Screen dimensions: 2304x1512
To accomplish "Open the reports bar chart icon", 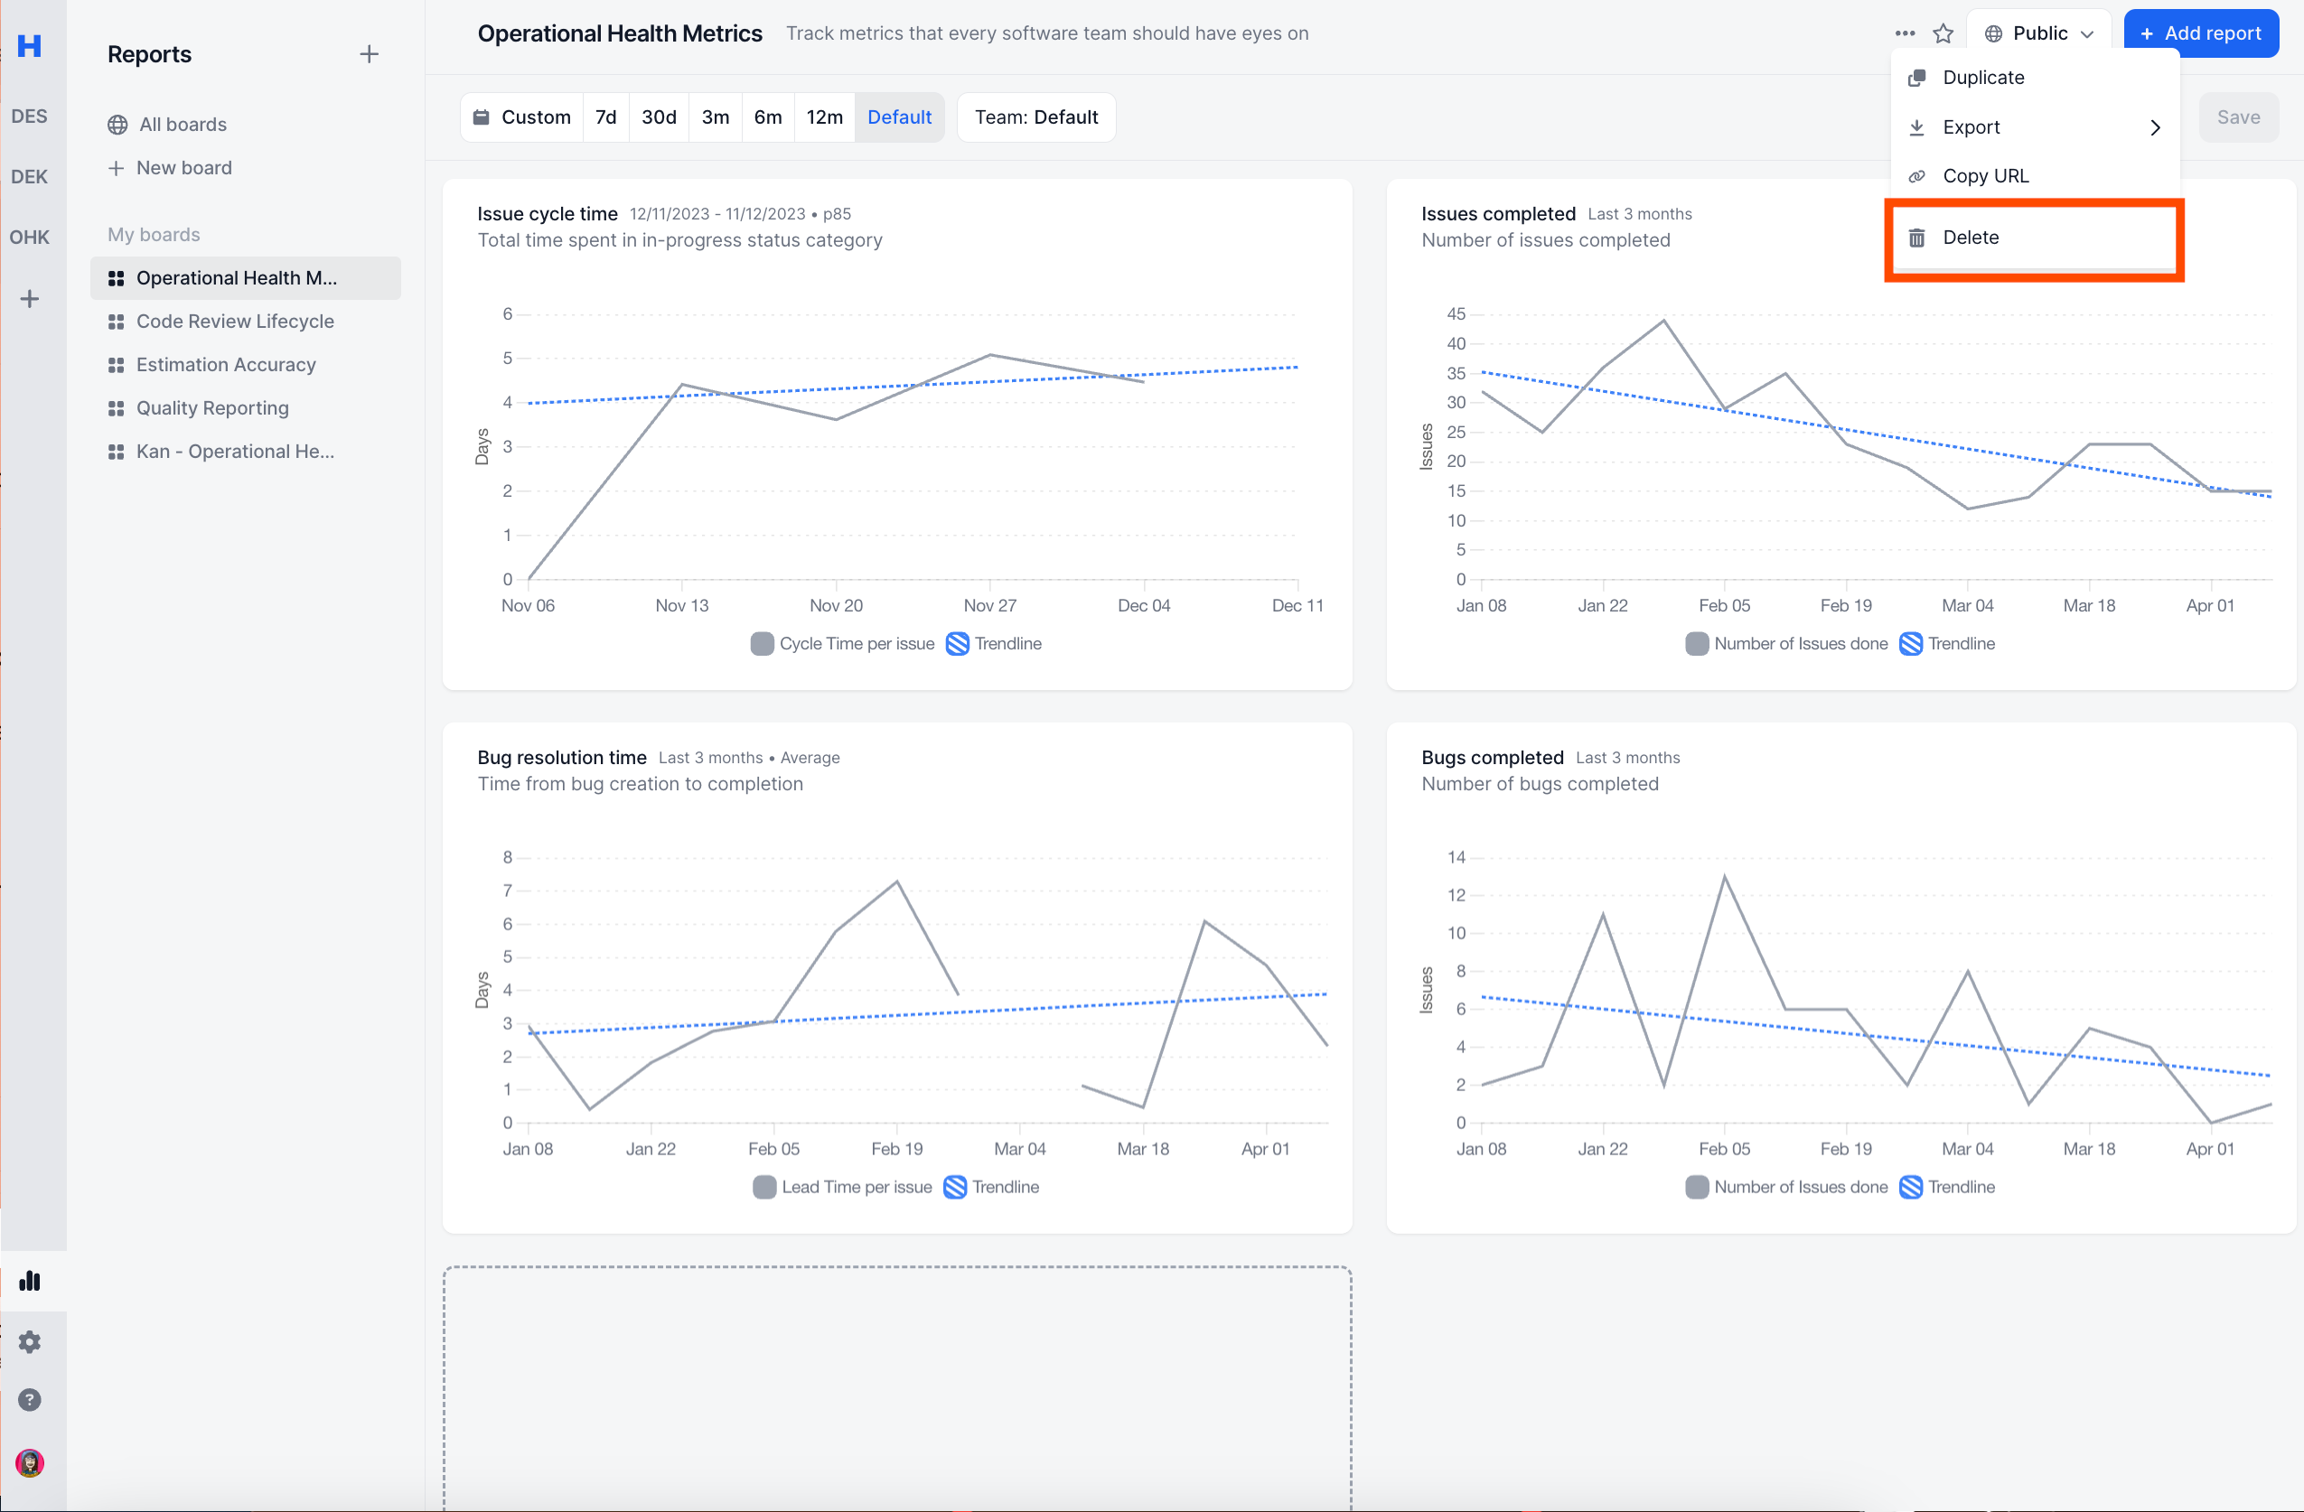I will click(x=30, y=1281).
